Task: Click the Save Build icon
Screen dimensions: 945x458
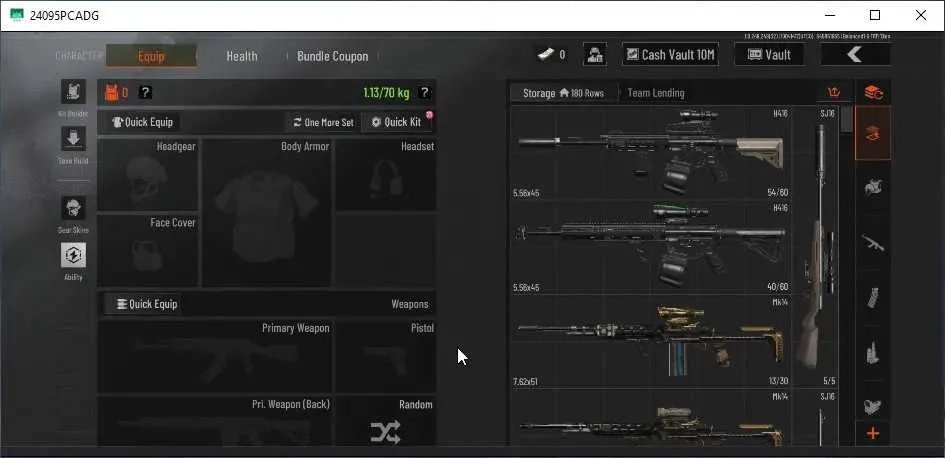Action: (73, 139)
